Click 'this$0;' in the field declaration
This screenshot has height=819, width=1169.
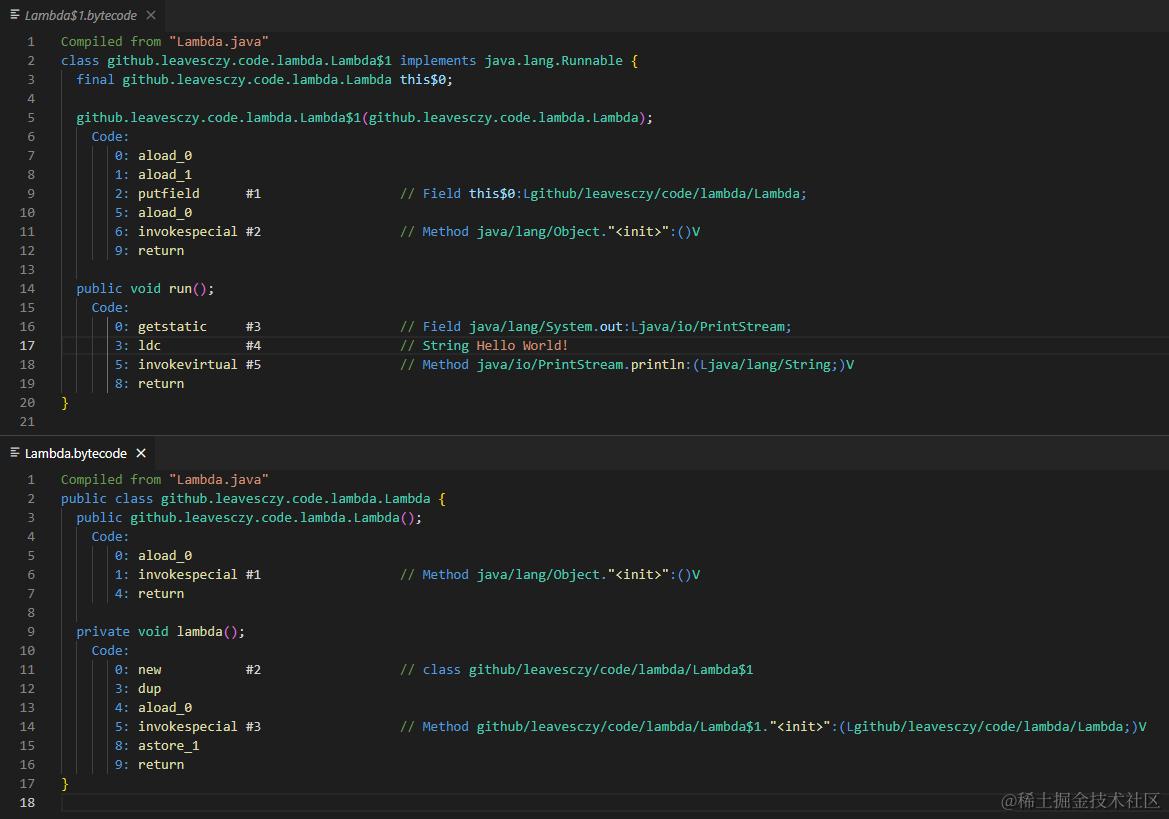click(426, 79)
